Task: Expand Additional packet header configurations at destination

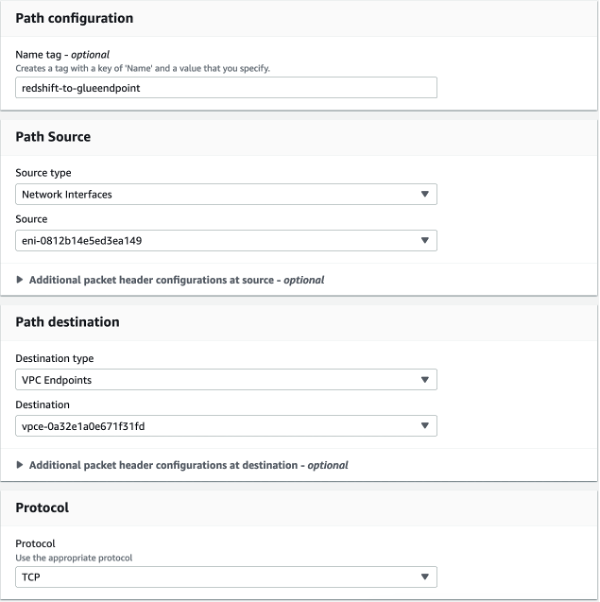Action: pos(188,465)
